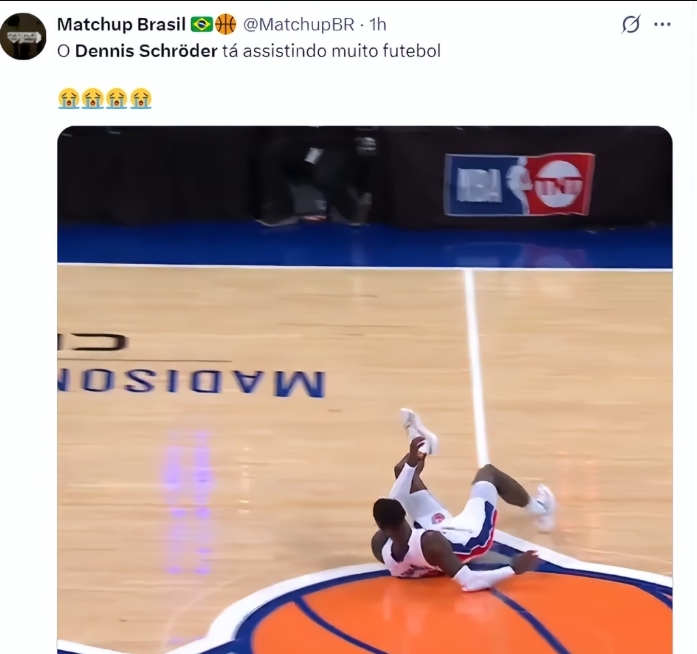Viewport: 697px width, 654px height.
Task: Click the Brazil flag emoji
Action: (202, 24)
